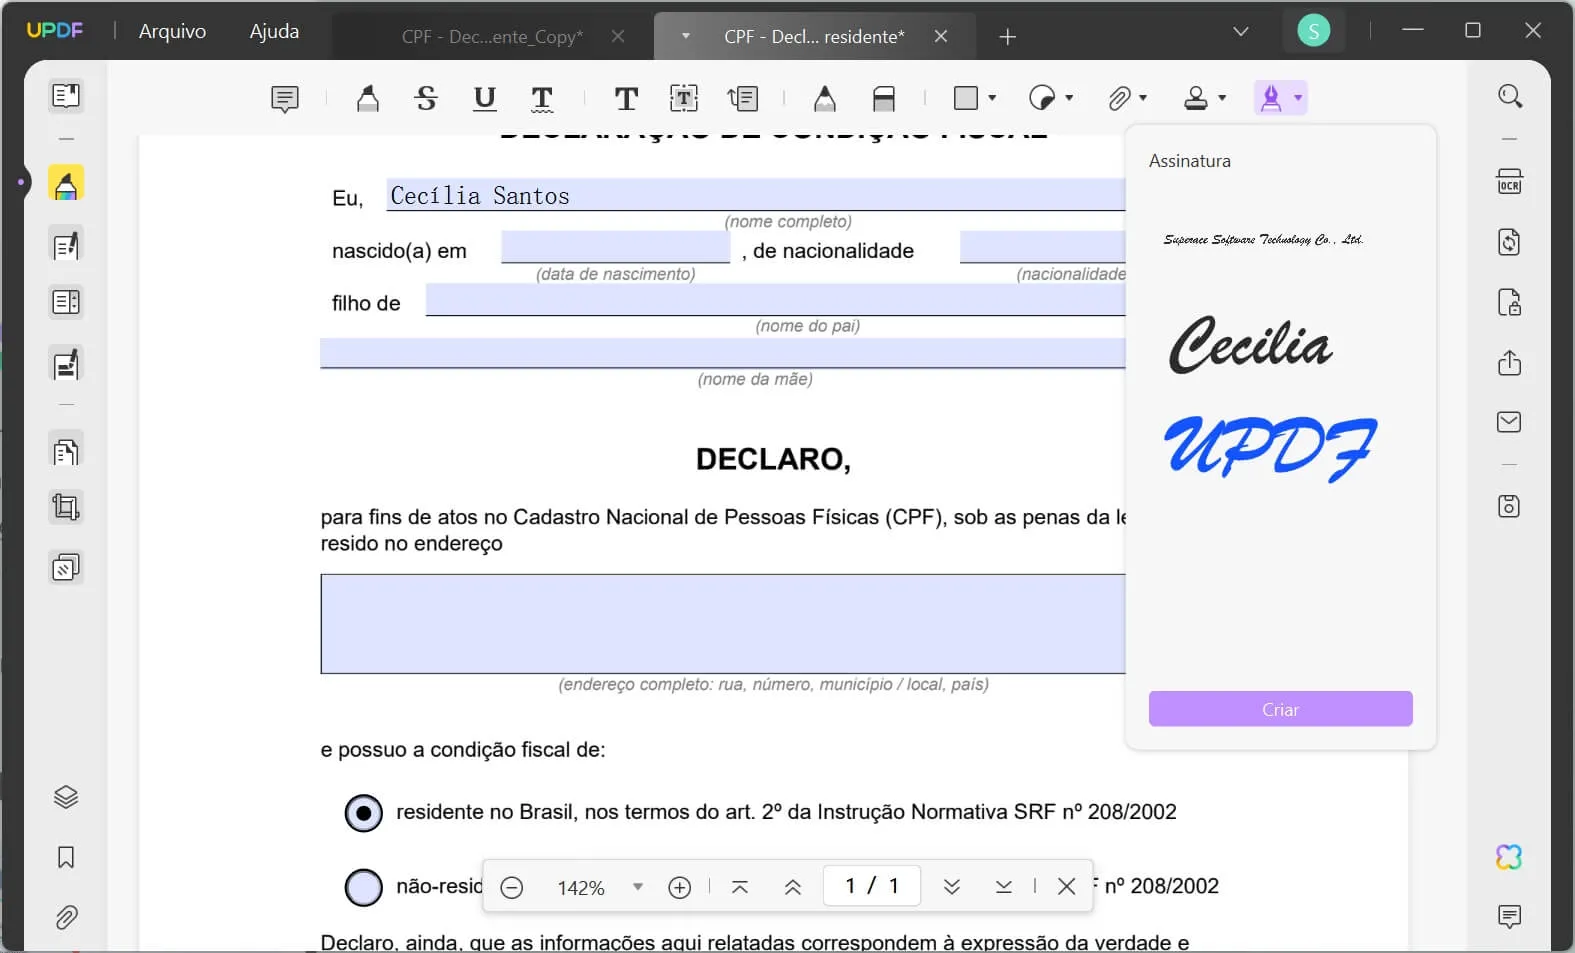This screenshot has width=1575, height=953.
Task: Select the Pencil drawing tool
Action: 824,98
